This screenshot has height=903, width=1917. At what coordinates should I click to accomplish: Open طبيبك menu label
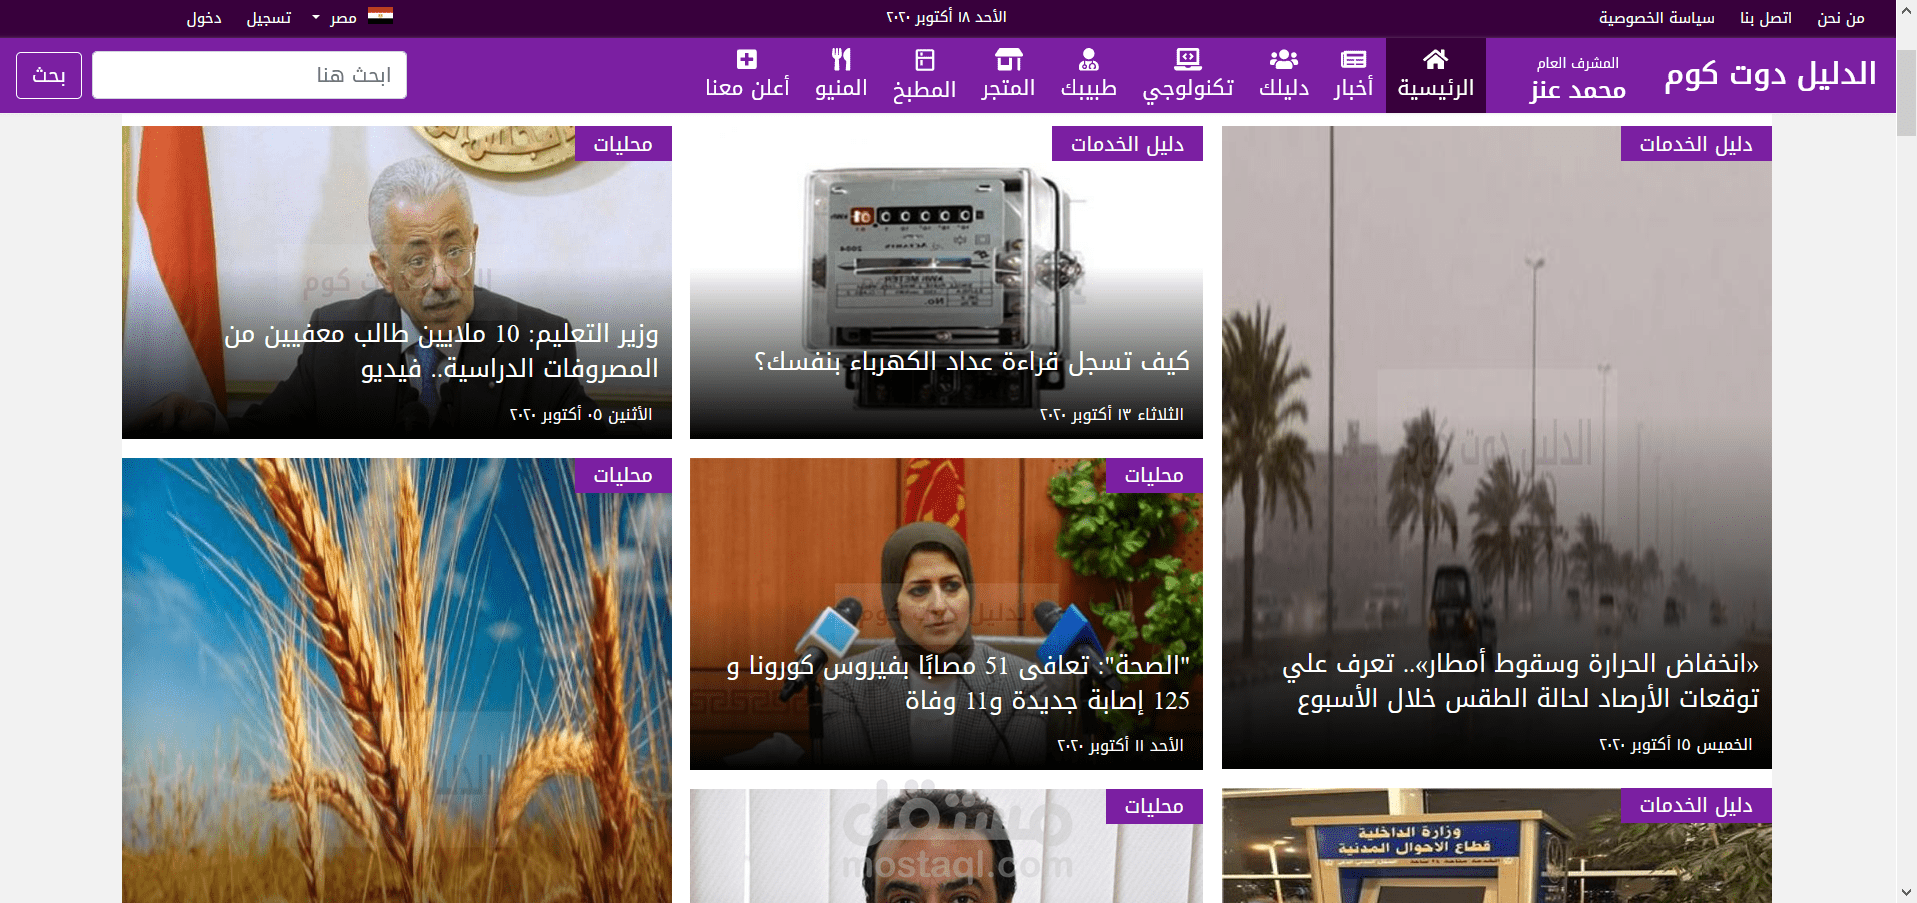click(1089, 88)
